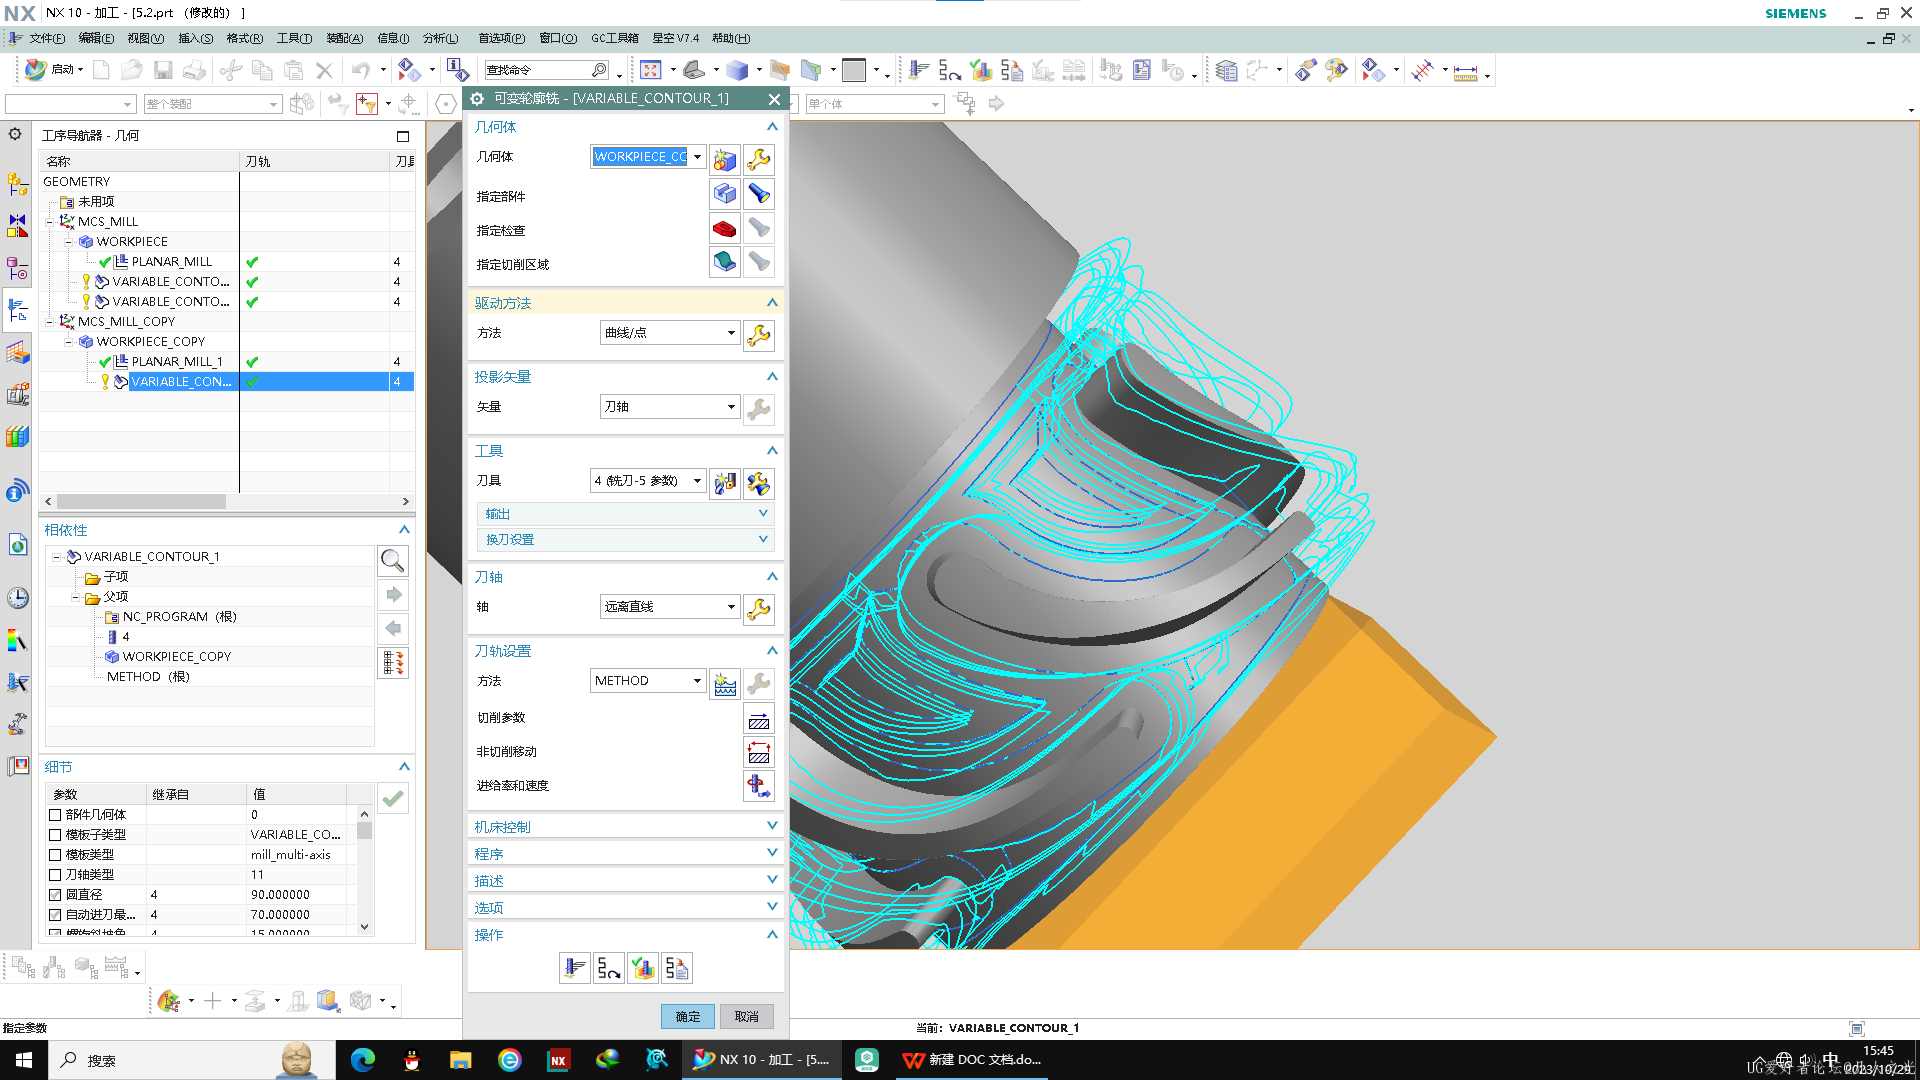Open the History clock icon in resource bar
The height and width of the screenshot is (1080, 1920).
[18, 598]
